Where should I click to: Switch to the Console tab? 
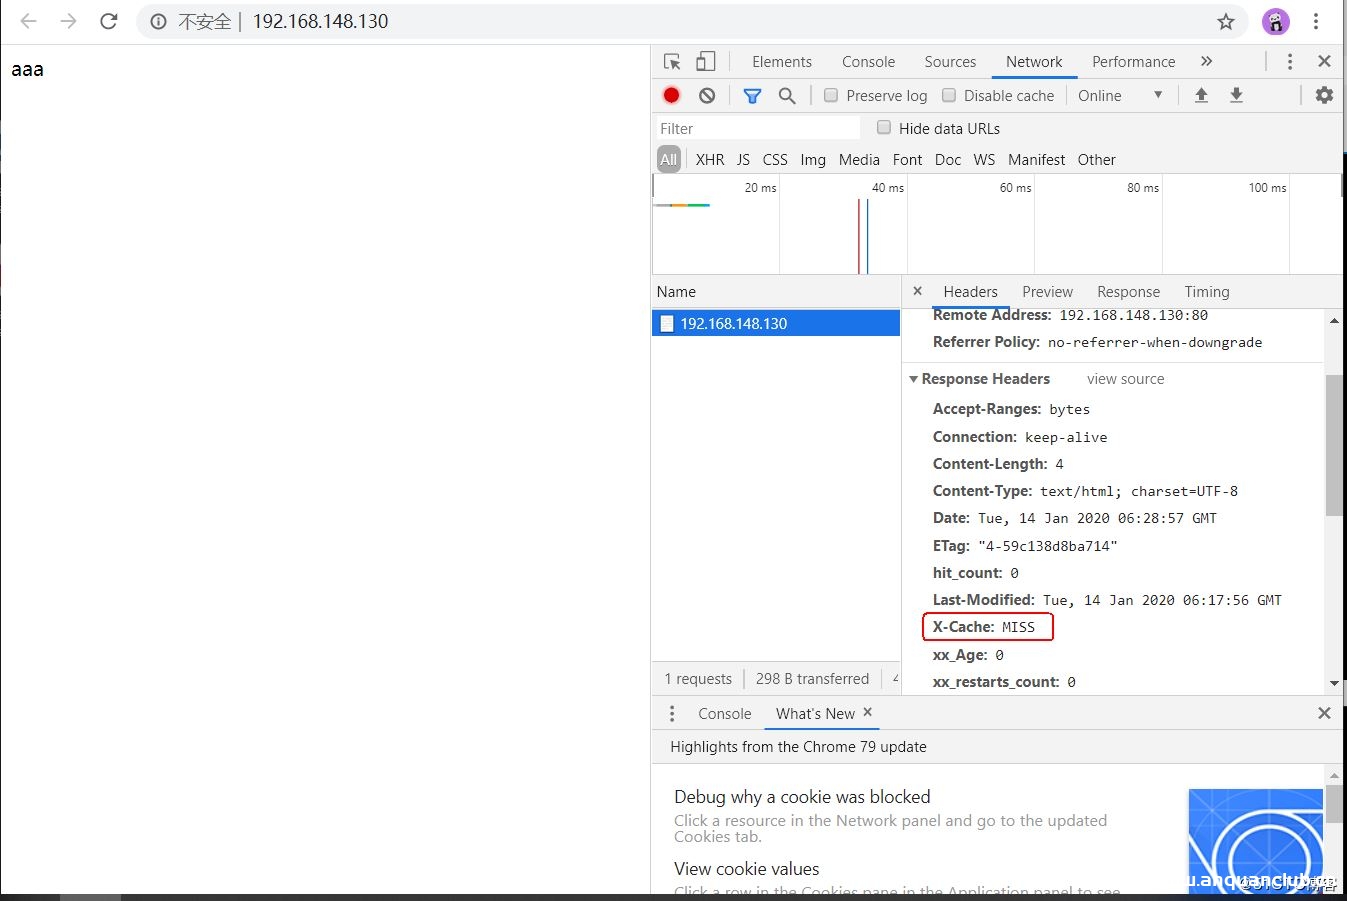pos(867,61)
